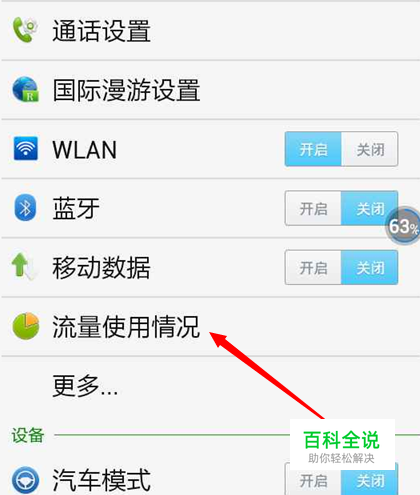The height and width of the screenshot is (495, 420).
Task: Open 通话设置 call settings
Action: pyautogui.click(x=210, y=31)
